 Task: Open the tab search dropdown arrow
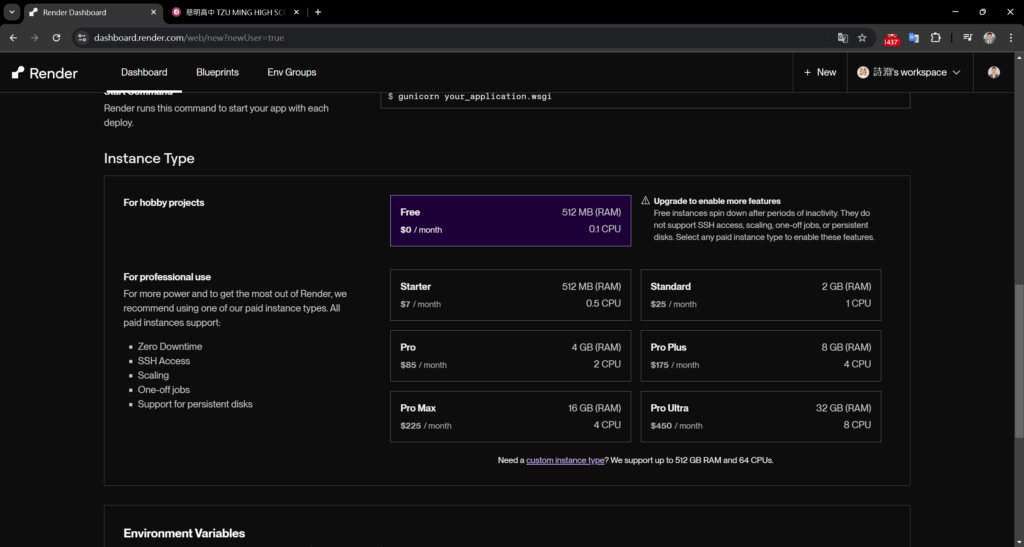[x=12, y=12]
